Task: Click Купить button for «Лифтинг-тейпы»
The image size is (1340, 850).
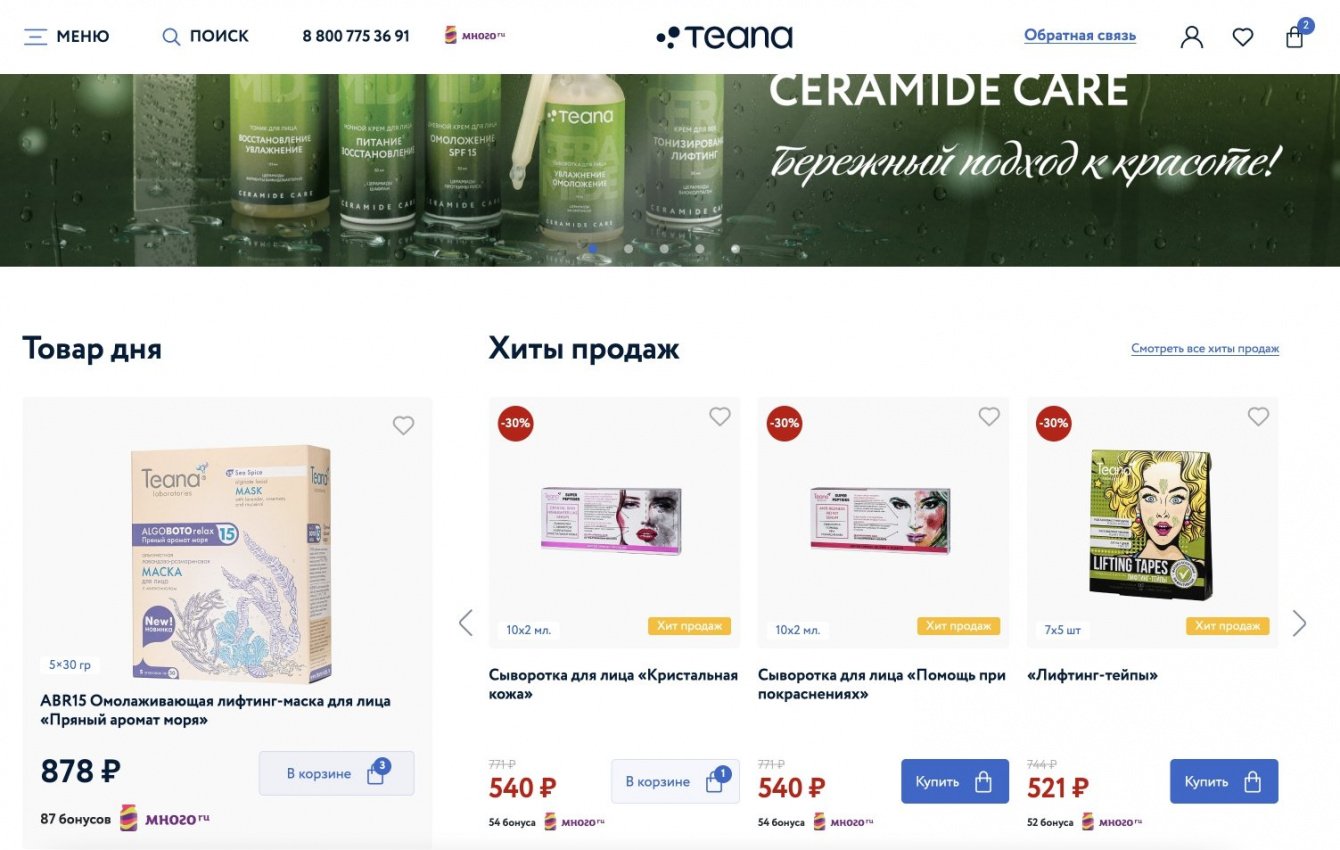Action: click(1224, 781)
